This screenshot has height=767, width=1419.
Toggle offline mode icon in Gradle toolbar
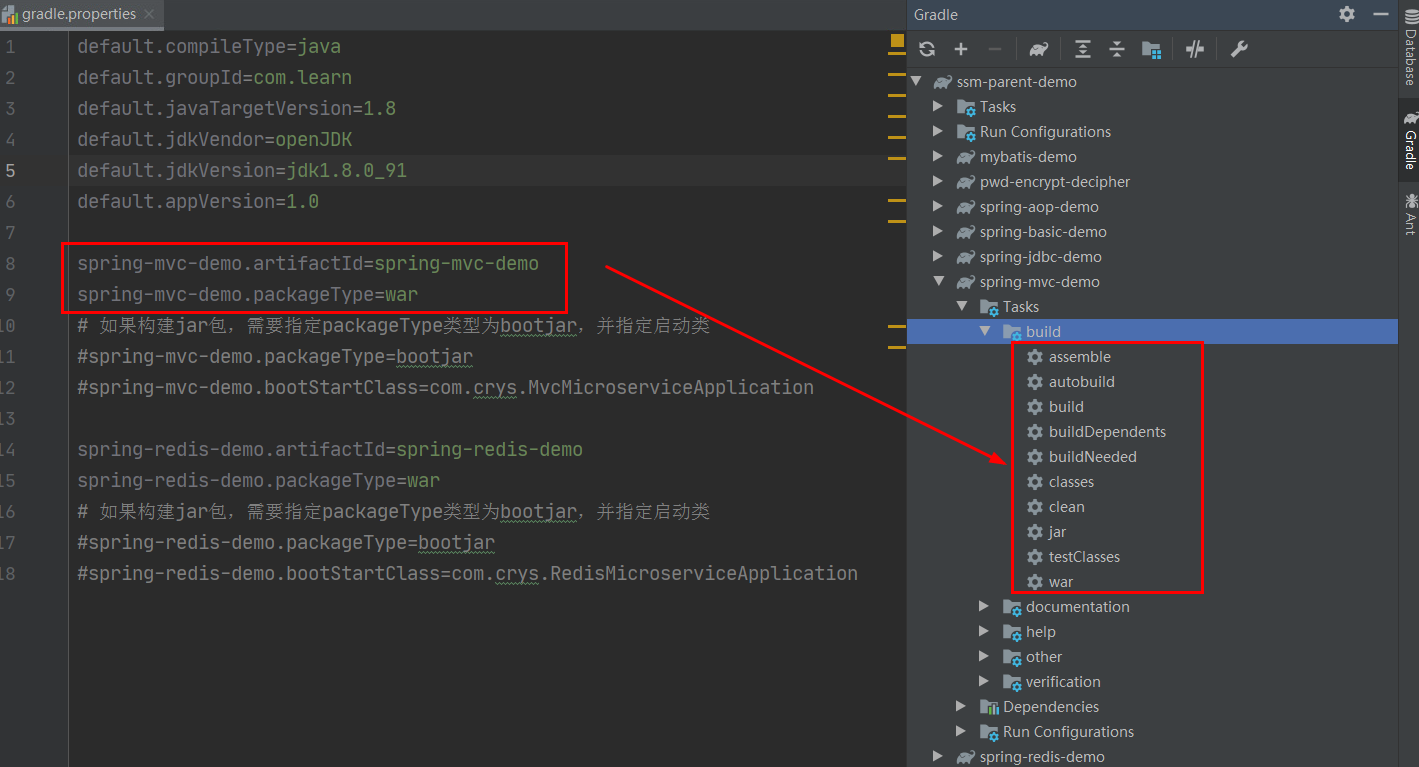[x=1195, y=49]
